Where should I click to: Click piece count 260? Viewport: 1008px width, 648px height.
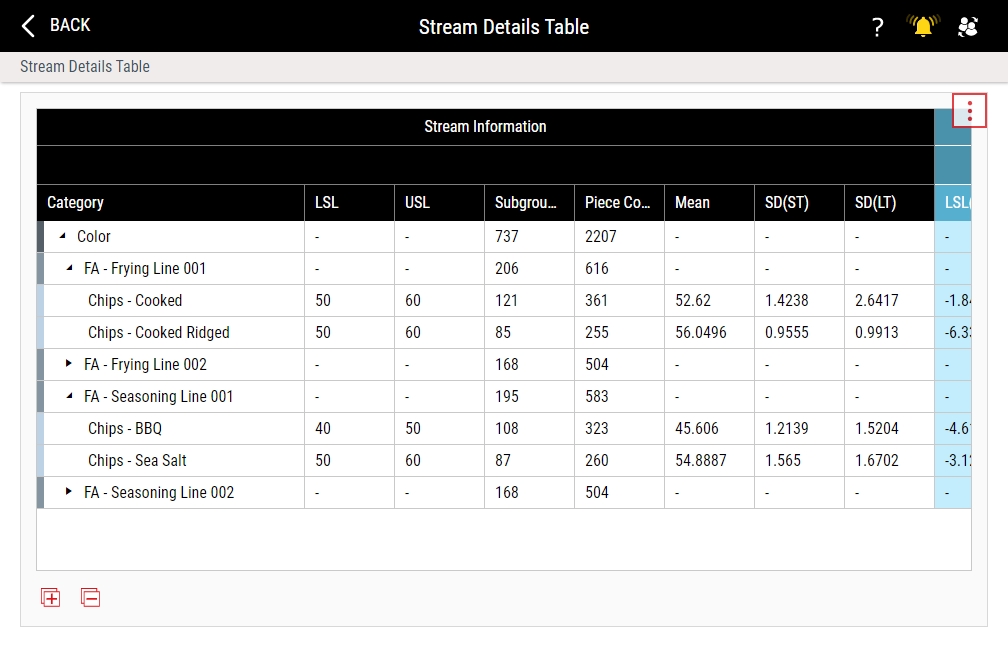point(597,460)
